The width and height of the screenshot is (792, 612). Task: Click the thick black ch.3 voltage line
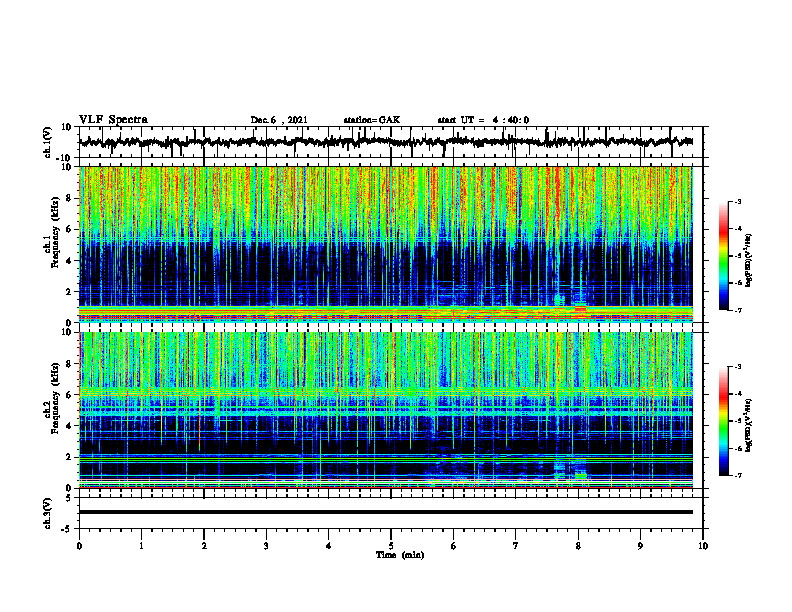(x=386, y=512)
